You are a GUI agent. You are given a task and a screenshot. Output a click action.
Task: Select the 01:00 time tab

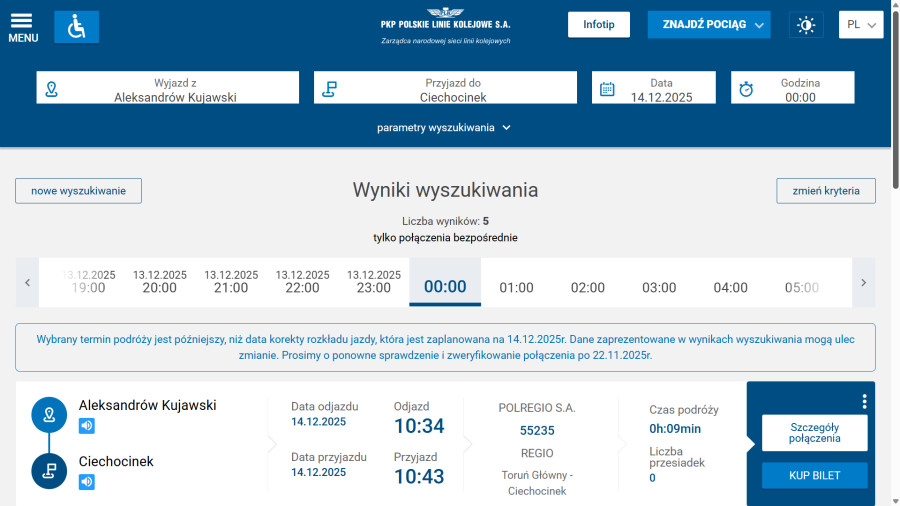click(516, 287)
